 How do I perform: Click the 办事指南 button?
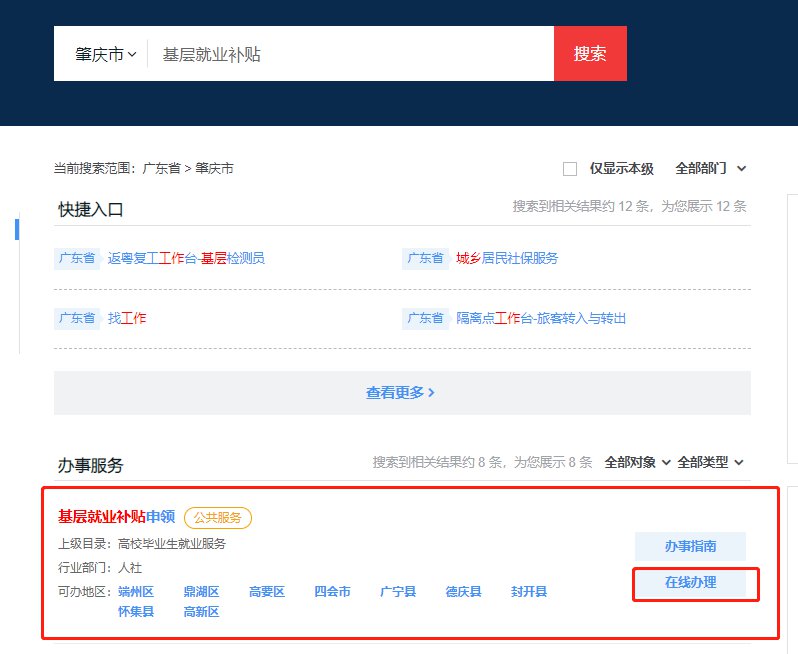pyautogui.click(x=690, y=547)
